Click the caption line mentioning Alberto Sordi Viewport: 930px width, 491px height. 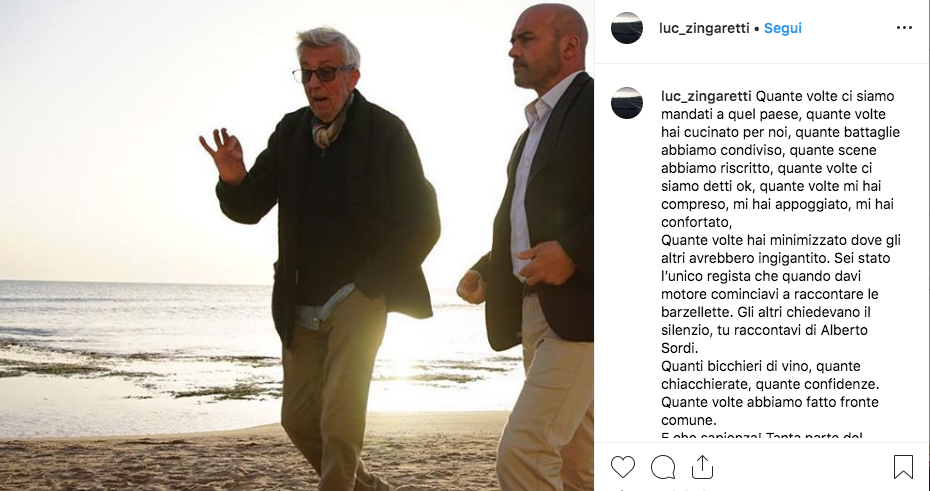(x=765, y=339)
